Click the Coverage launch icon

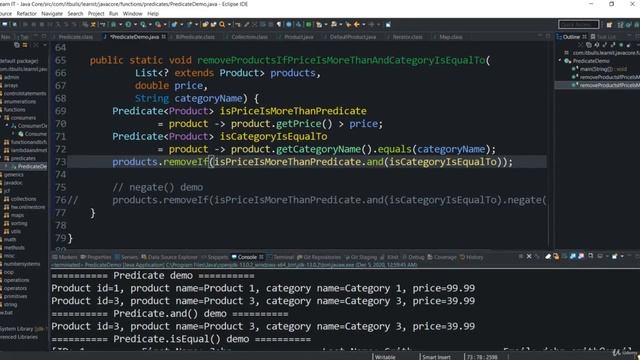143,24
